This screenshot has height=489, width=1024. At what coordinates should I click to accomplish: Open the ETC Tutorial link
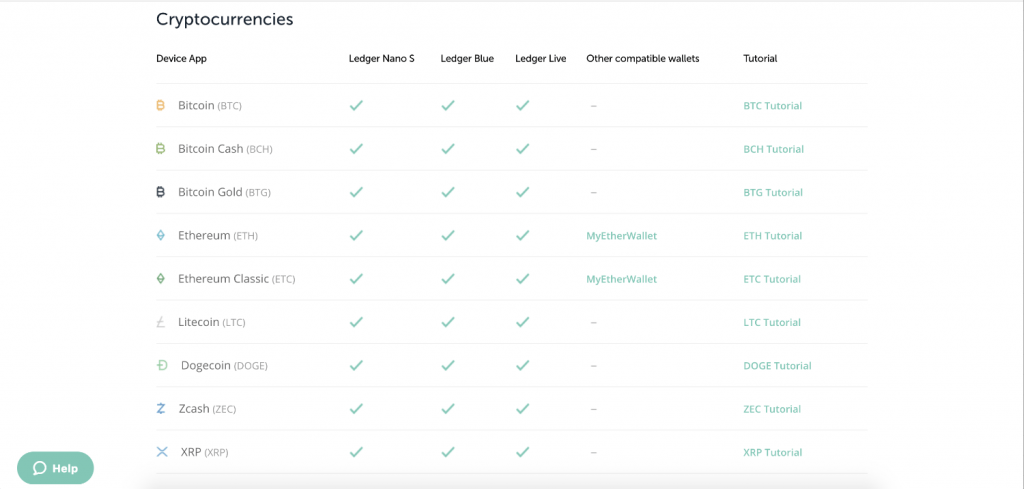772,279
